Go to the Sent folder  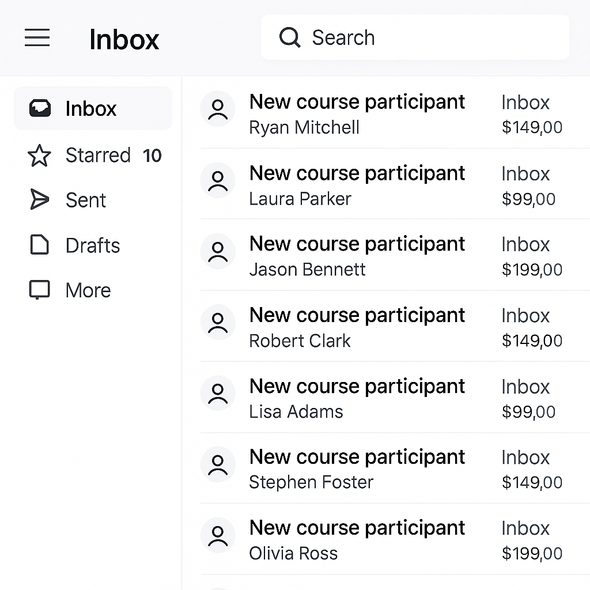click(x=93, y=200)
